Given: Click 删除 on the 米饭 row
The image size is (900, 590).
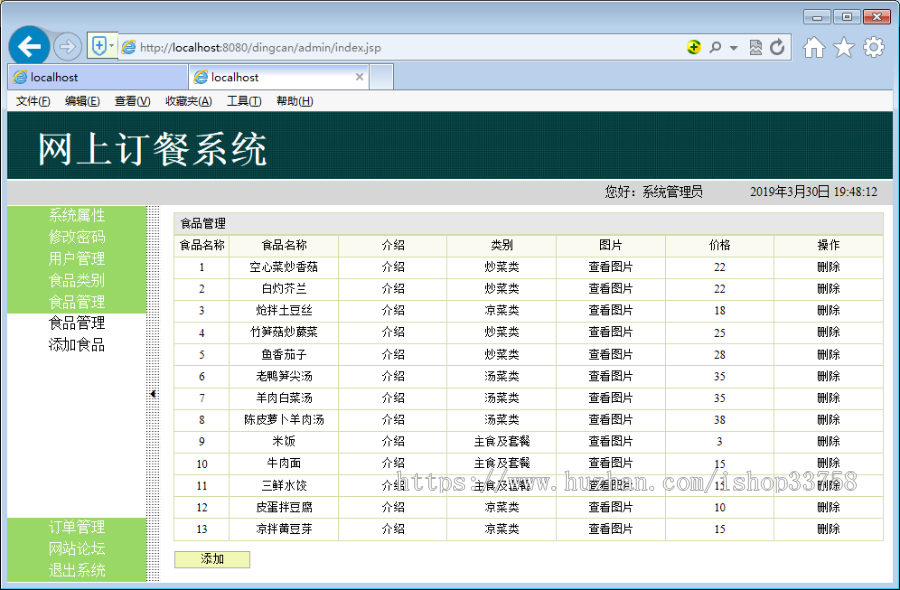Looking at the screenshot, I should pyautogui.click(x=828, y=440).
